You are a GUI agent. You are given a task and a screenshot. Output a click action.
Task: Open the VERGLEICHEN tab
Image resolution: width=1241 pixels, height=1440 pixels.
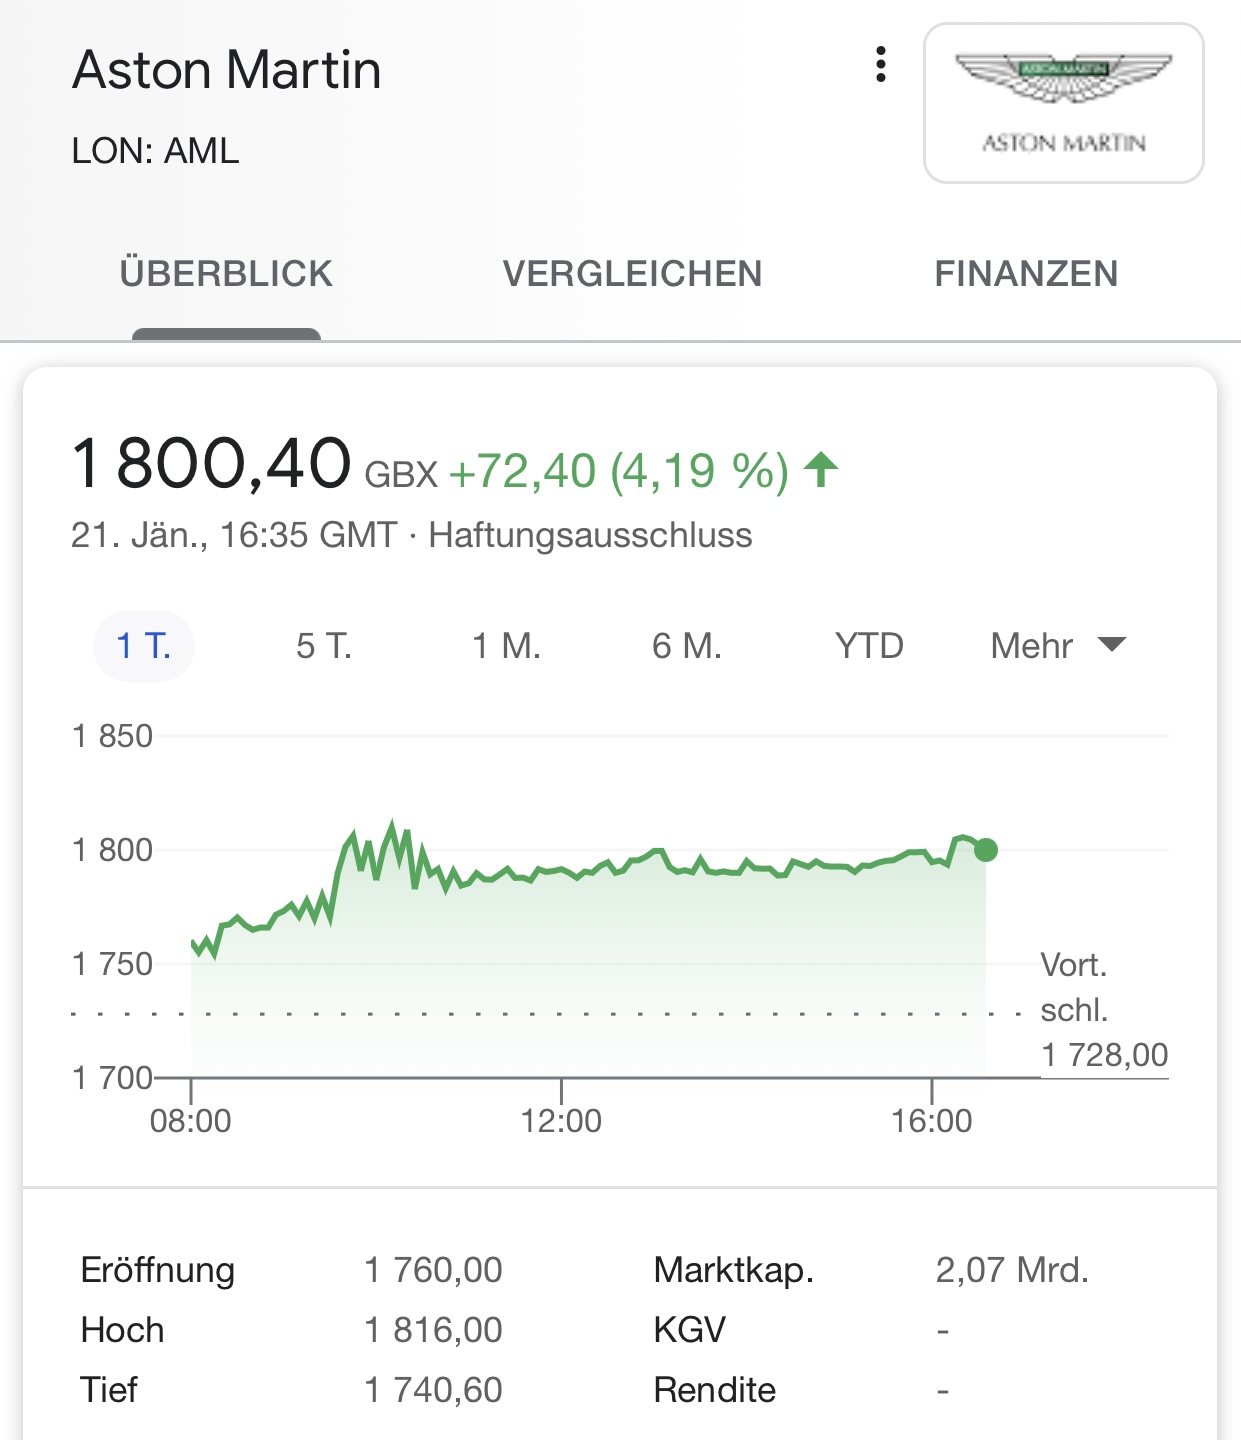click(x=632, y=274)
